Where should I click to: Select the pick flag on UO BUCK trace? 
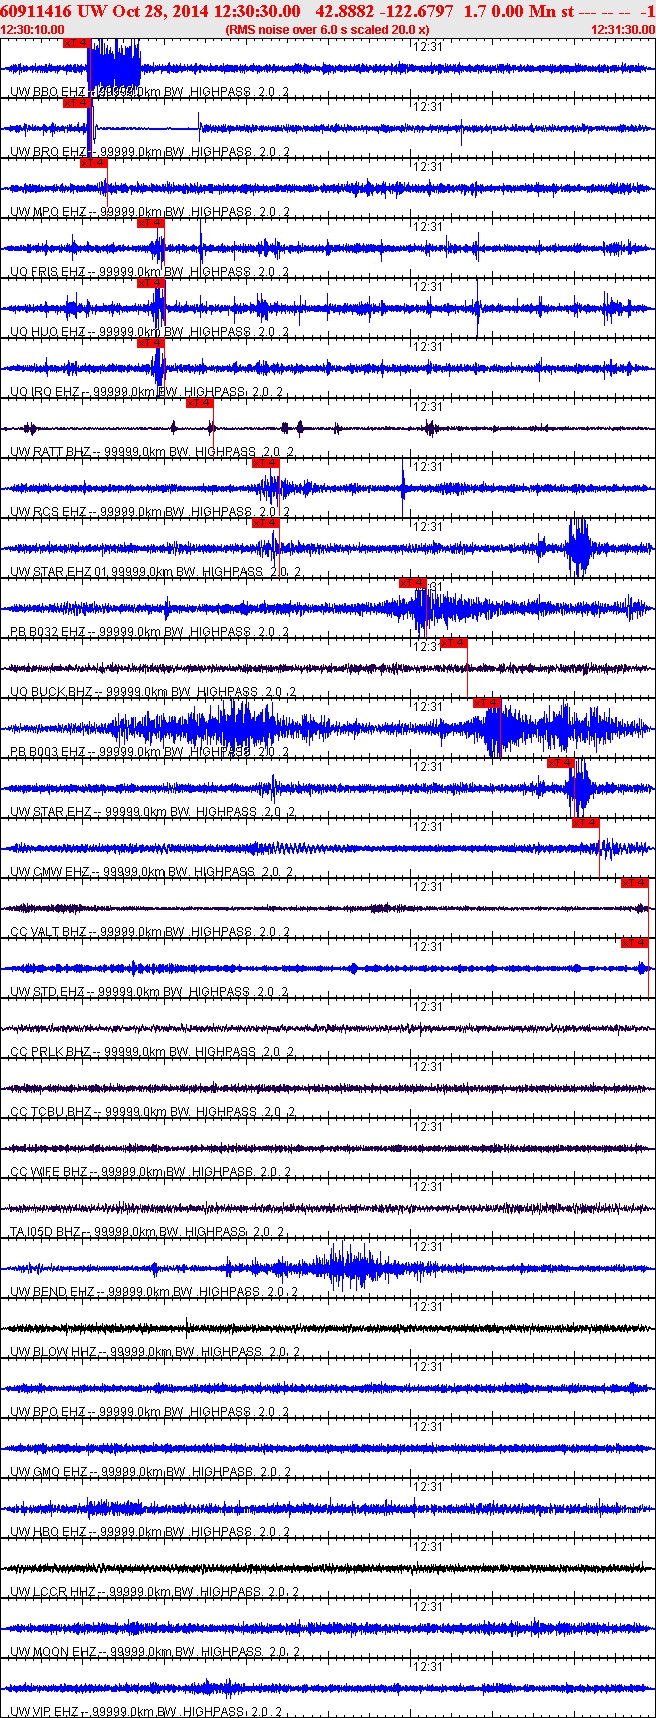(x=453, y=643)
